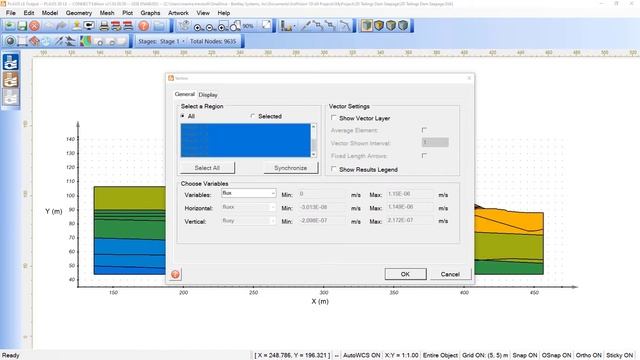Toggle Ortho ON in status bar
This screenshot has height=360, width=640.
pyautogui.click(x=588, y=356)
